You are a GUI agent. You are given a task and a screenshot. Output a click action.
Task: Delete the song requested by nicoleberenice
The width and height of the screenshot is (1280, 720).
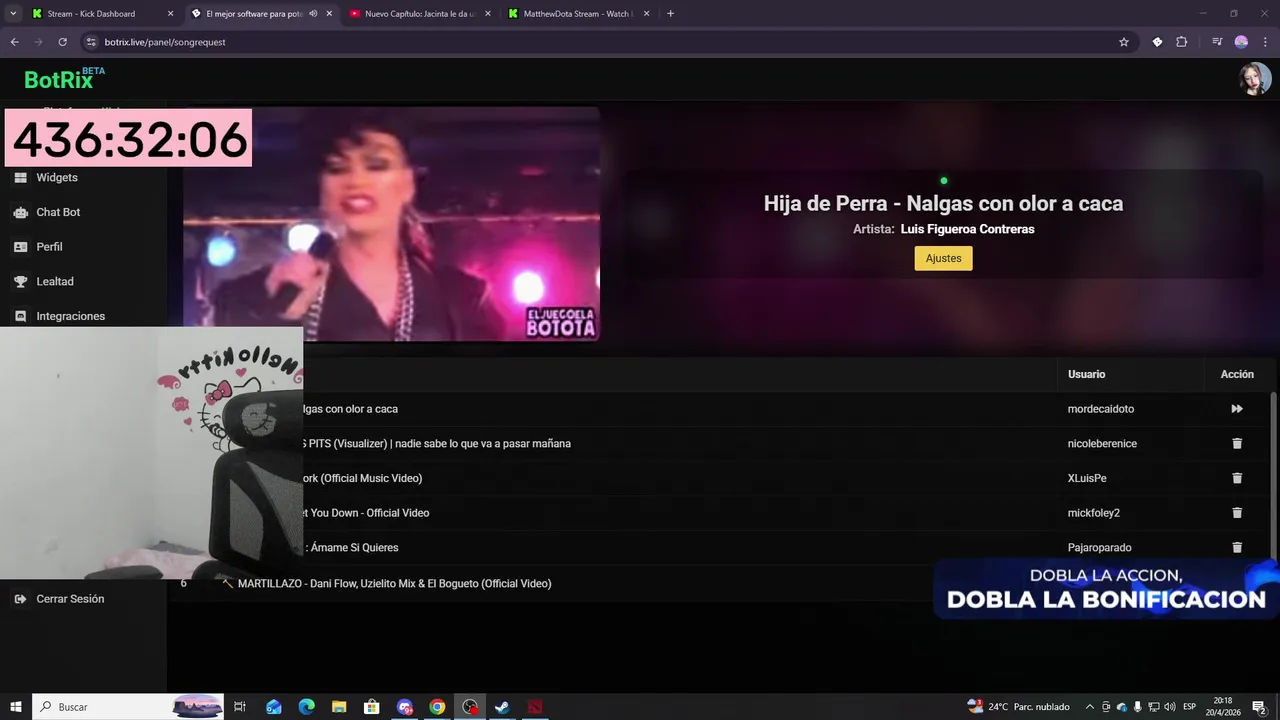tap(1237, 444)
